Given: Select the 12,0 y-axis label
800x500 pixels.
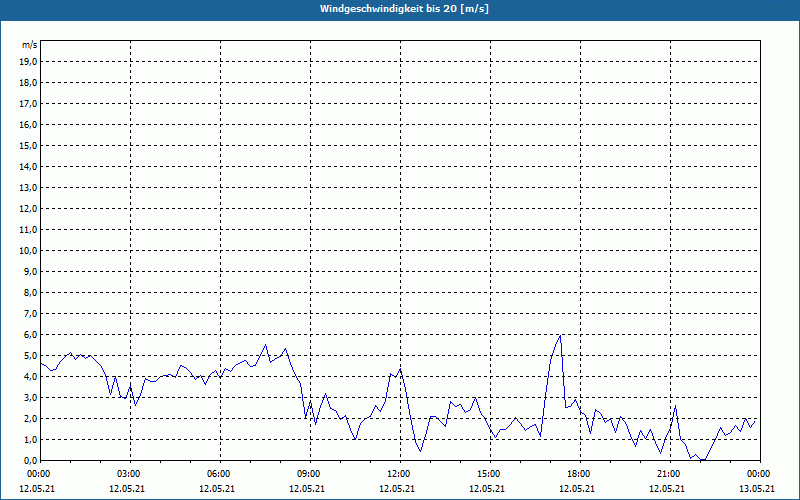Looking at the screenshot, I should 28,208.
